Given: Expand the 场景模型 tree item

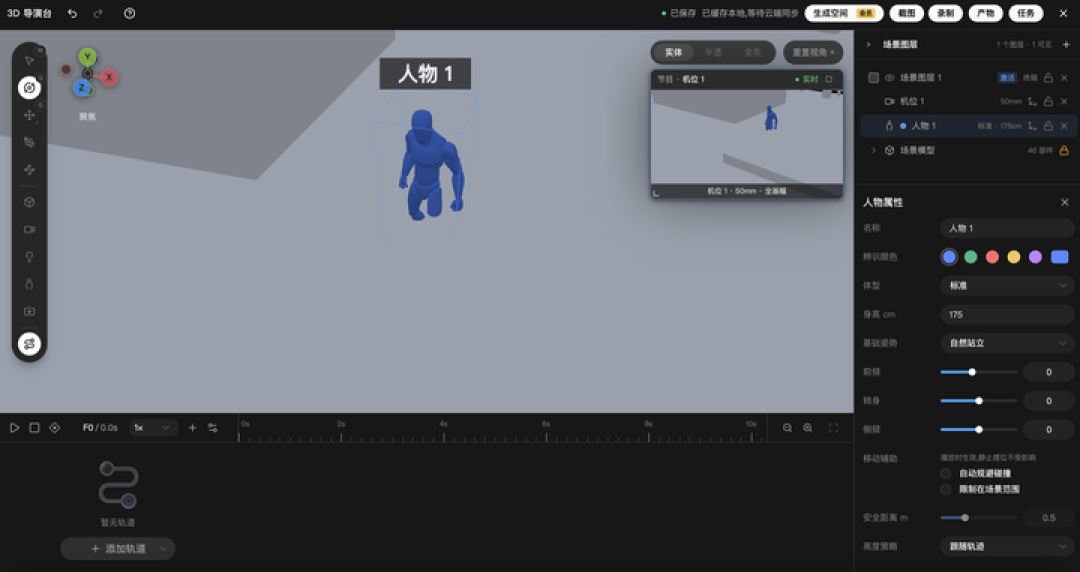Looking at the screenshot, I should 873,150.
